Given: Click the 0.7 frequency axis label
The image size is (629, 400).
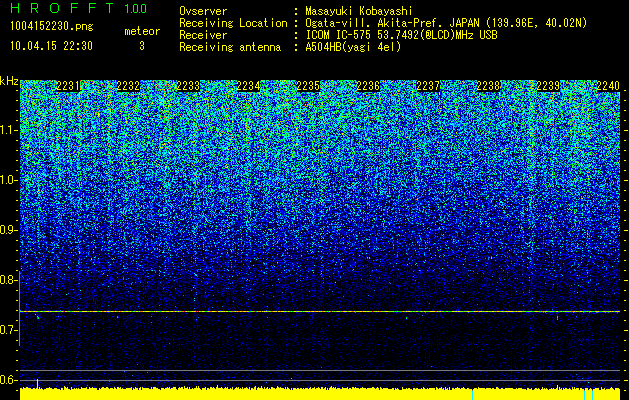Looking at the screenshot, I should pos(9,330).
